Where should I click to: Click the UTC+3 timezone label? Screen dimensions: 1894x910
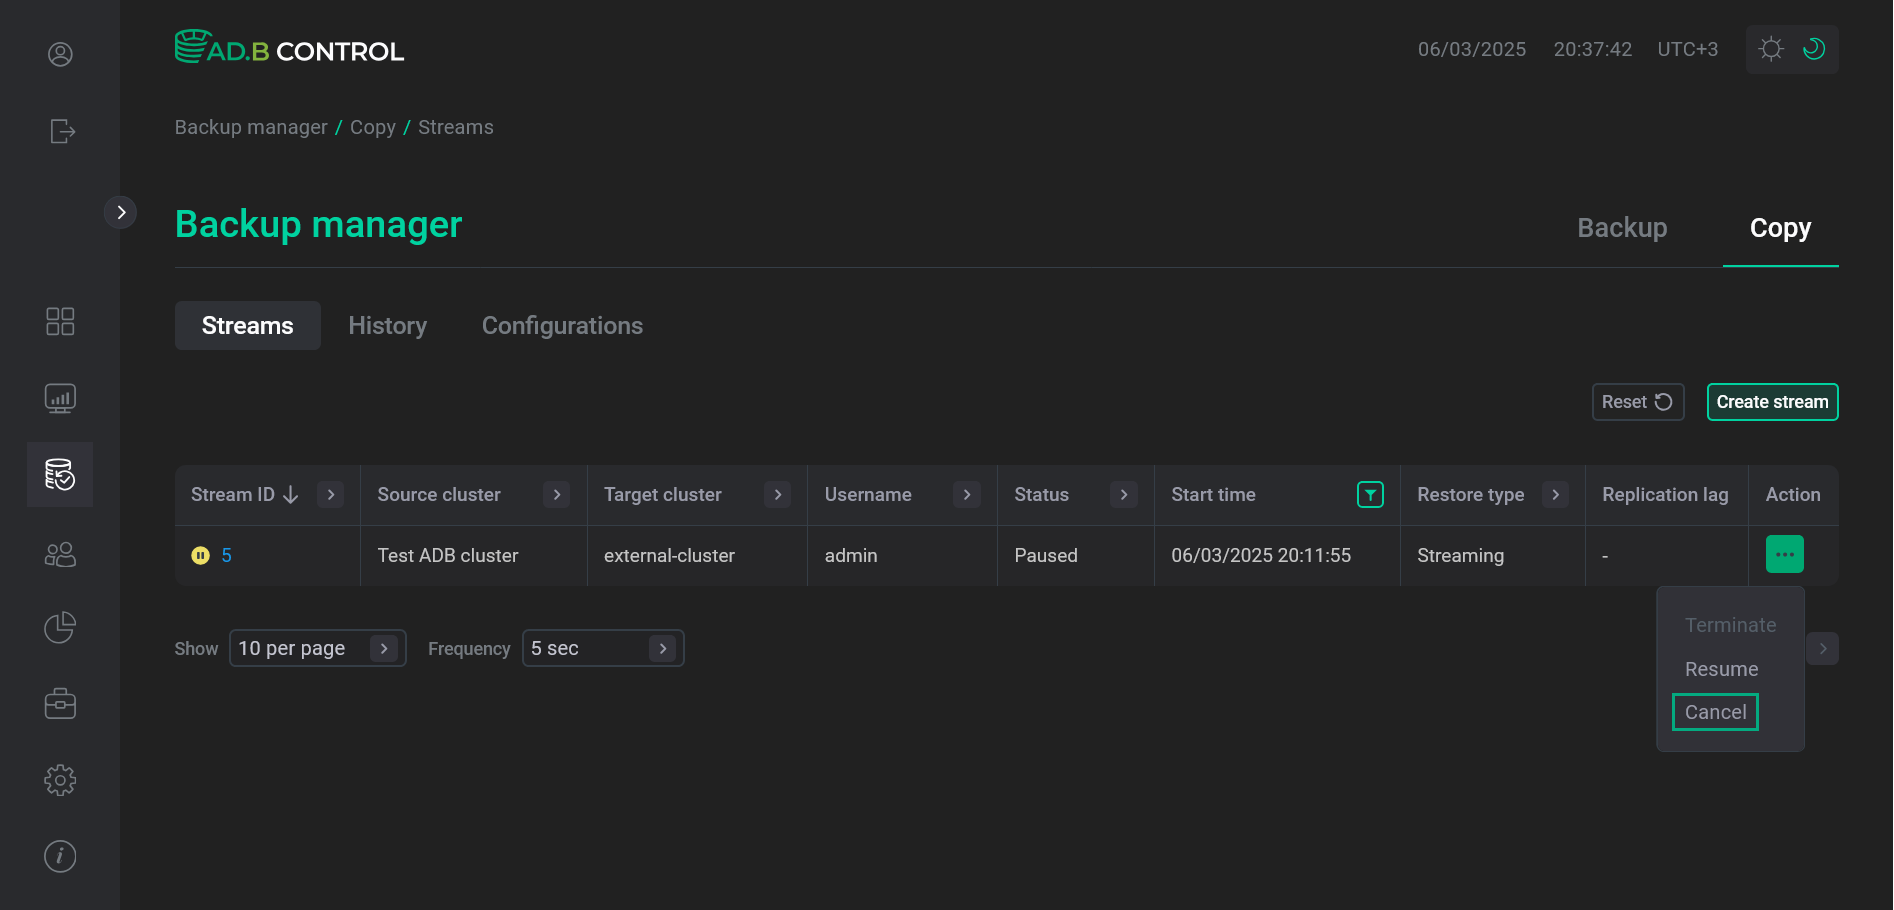point(1687,49)
